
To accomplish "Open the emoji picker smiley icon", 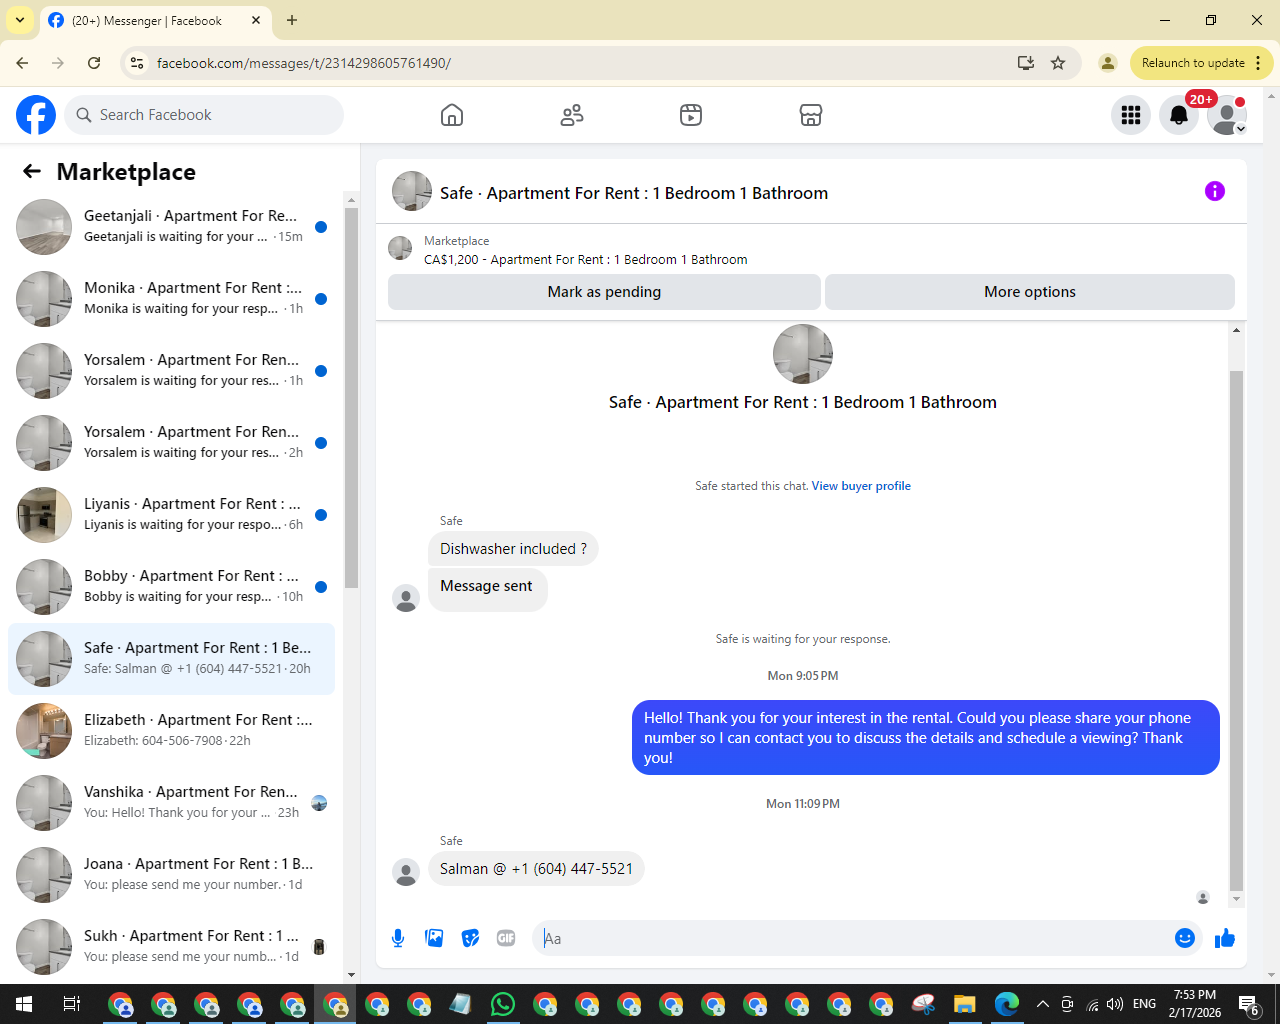I will [x=1185, y=938].
